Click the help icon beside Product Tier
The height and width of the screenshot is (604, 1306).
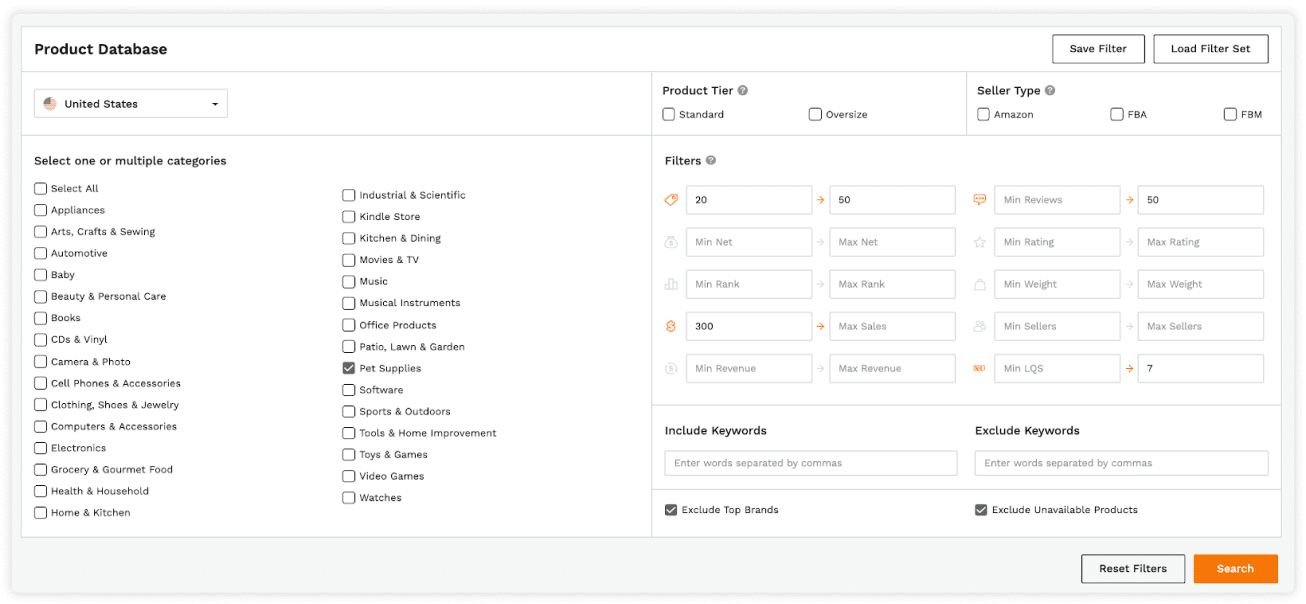[743, 91]
